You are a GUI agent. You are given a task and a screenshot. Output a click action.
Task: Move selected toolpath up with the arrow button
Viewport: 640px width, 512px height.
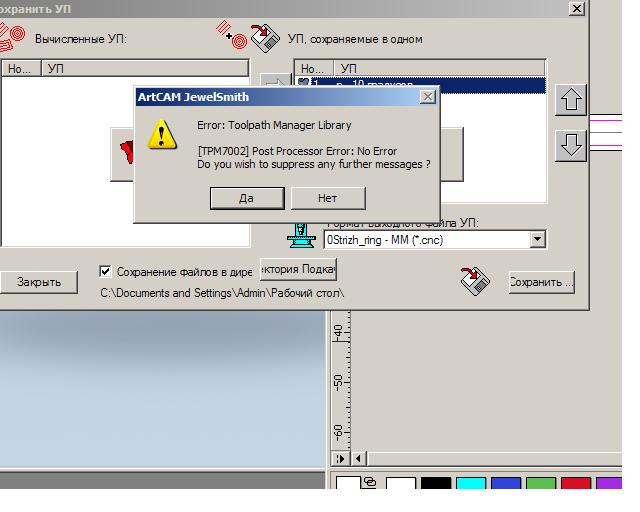click(x=571, y=100)
